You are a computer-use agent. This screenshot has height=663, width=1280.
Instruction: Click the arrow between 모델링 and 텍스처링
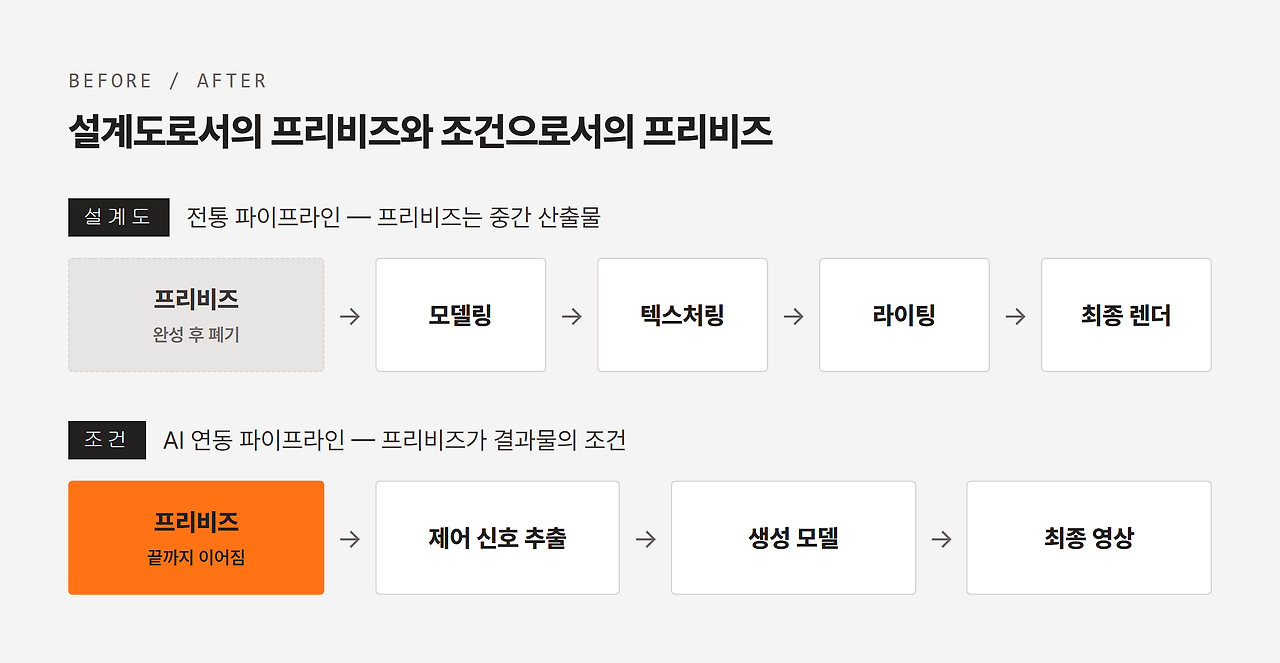tap(572, 316)
